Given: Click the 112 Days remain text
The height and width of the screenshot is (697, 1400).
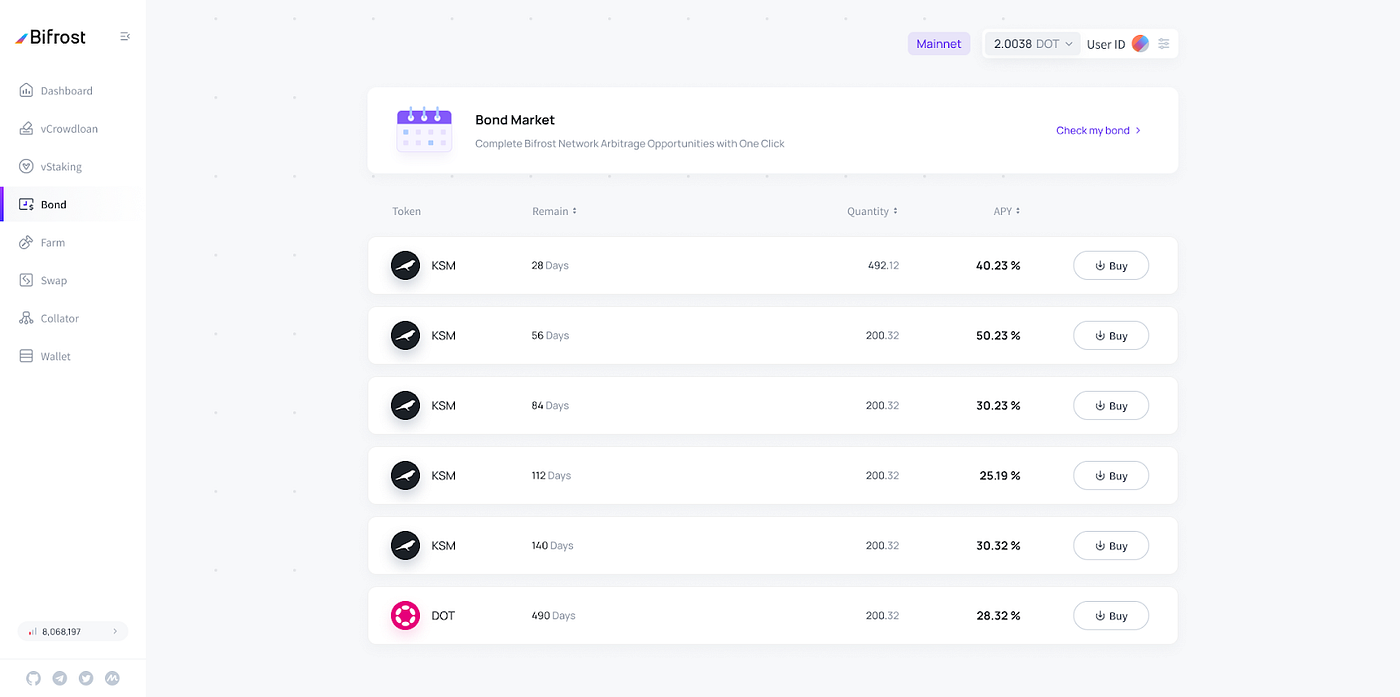Looking at the screenshot, I should pyautogui.click(x=551, y=476).
